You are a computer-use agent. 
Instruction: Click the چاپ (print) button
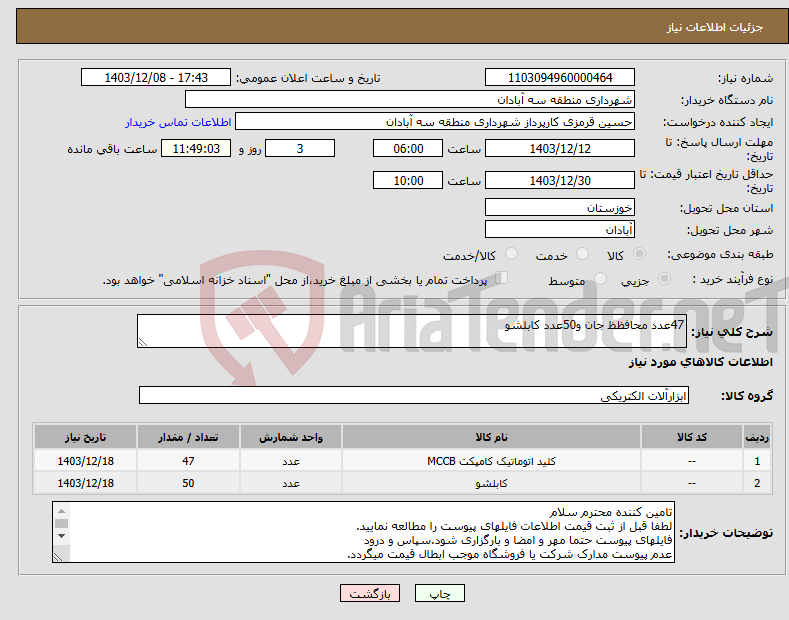pyautogui.click(x=439, y=593)
